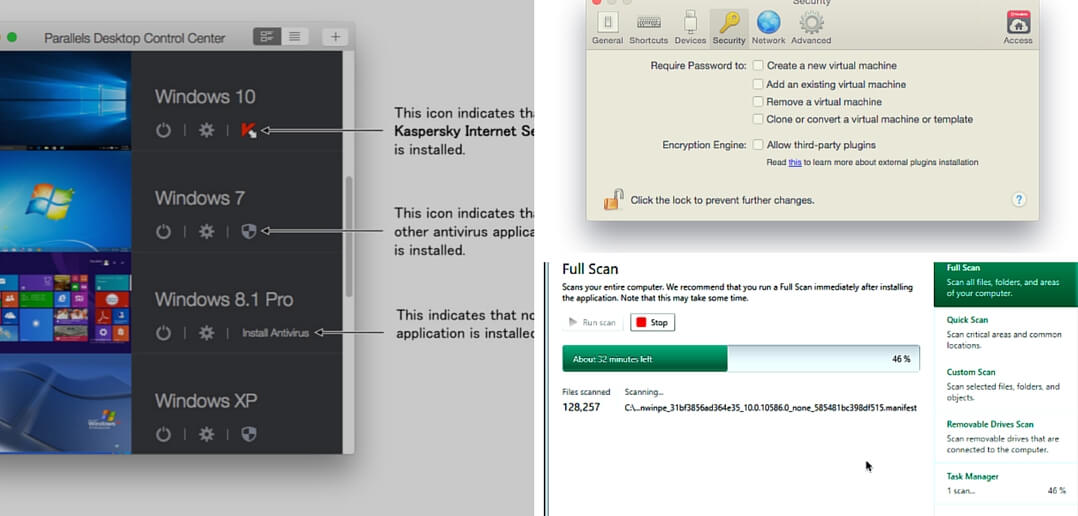1078x516 pixels.
Task: Select Full Scan in the sidebar
Action: pyautogui.click(x=1006, y=283)
